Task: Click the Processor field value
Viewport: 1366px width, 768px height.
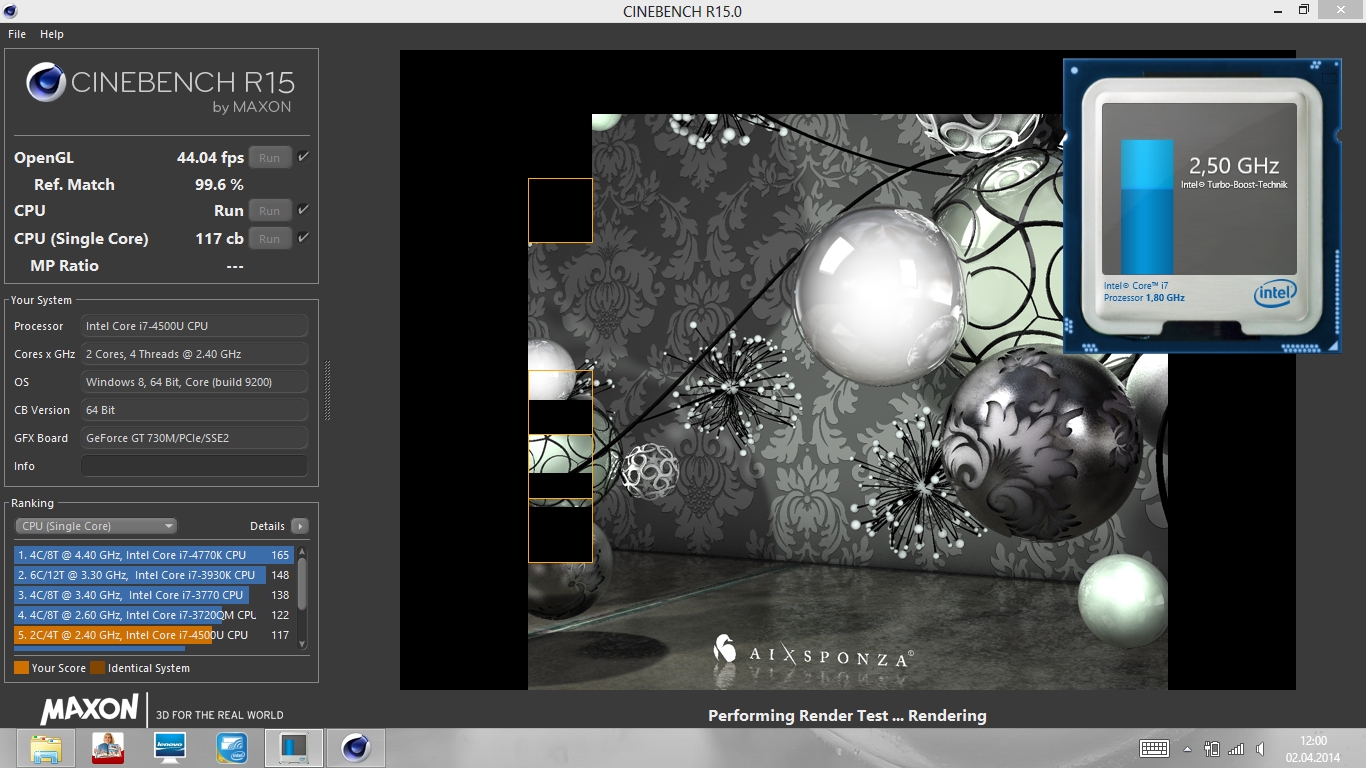Action: (194, 326)
